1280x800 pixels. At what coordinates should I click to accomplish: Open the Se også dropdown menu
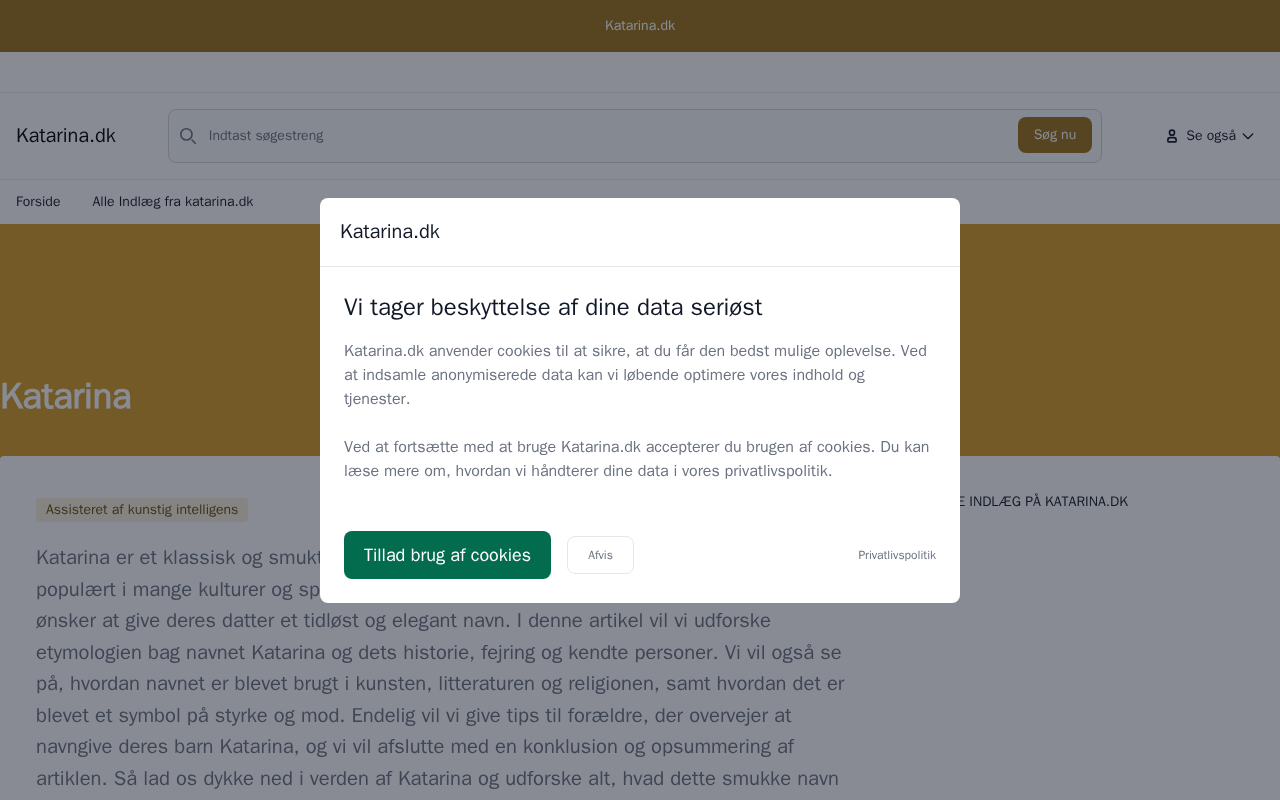tap(1210, 136)
